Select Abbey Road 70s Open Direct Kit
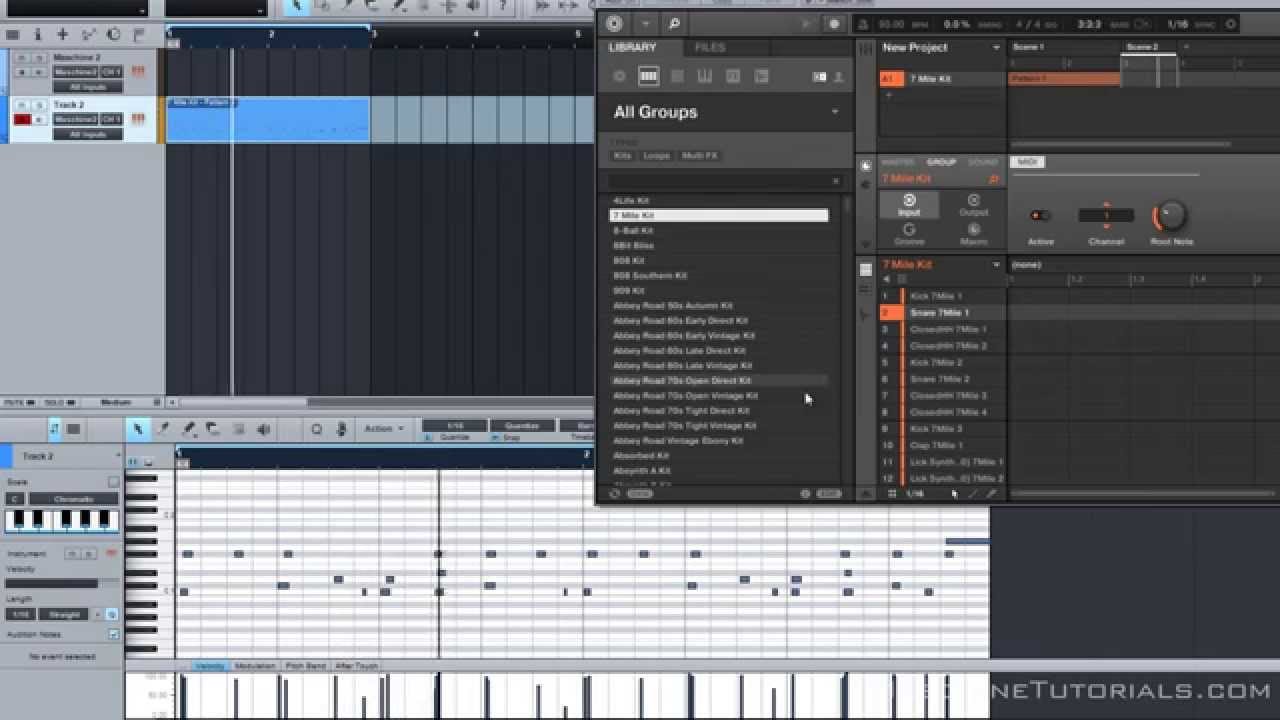Image resolution: width=1280 pixels, height=720 pixels. pyautogui.click(x=719, y=381)
